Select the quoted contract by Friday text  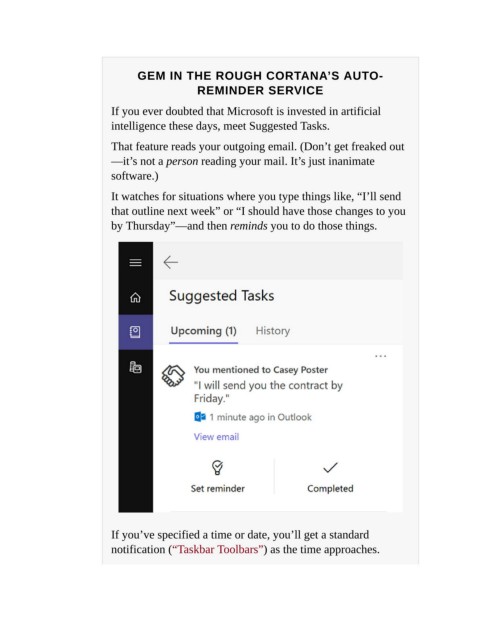coord(268,392)
